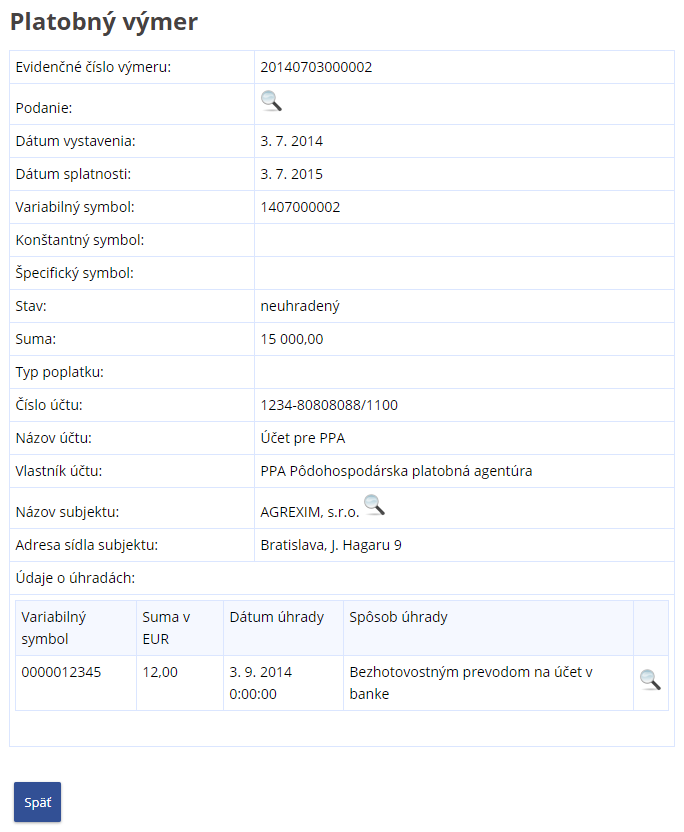The width and height of the screenshot is (684, 832).
Task: Click the status value neuhradený
Action: pyautogui.click(x=300, y=306)
